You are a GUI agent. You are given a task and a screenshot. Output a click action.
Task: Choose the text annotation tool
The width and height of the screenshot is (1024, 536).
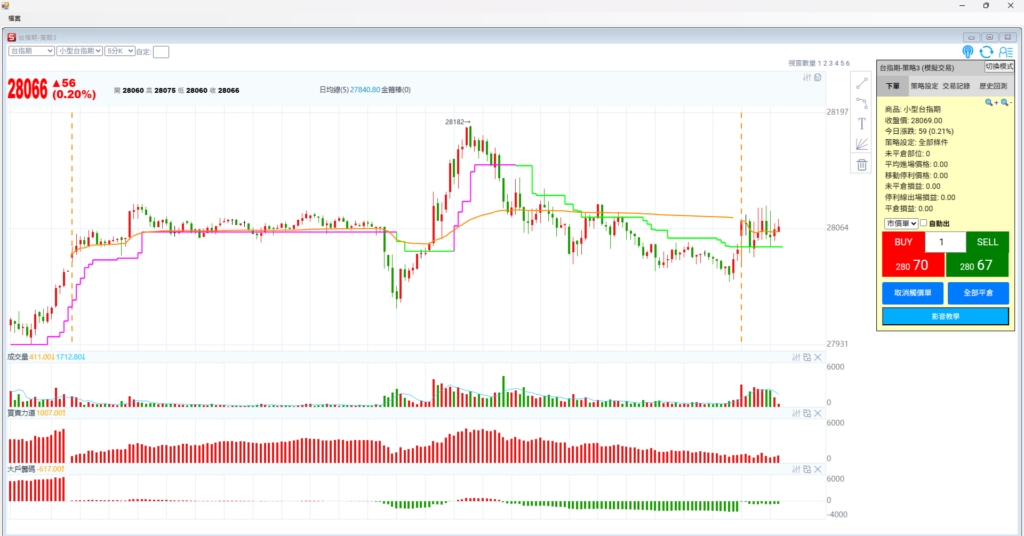click(x=861, y=124)
